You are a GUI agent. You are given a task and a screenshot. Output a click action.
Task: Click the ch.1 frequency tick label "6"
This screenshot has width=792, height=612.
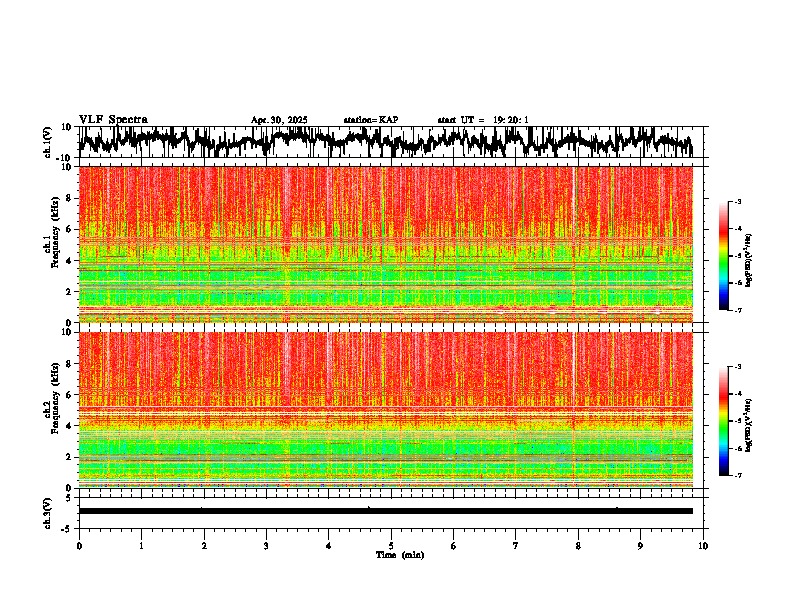69,230
